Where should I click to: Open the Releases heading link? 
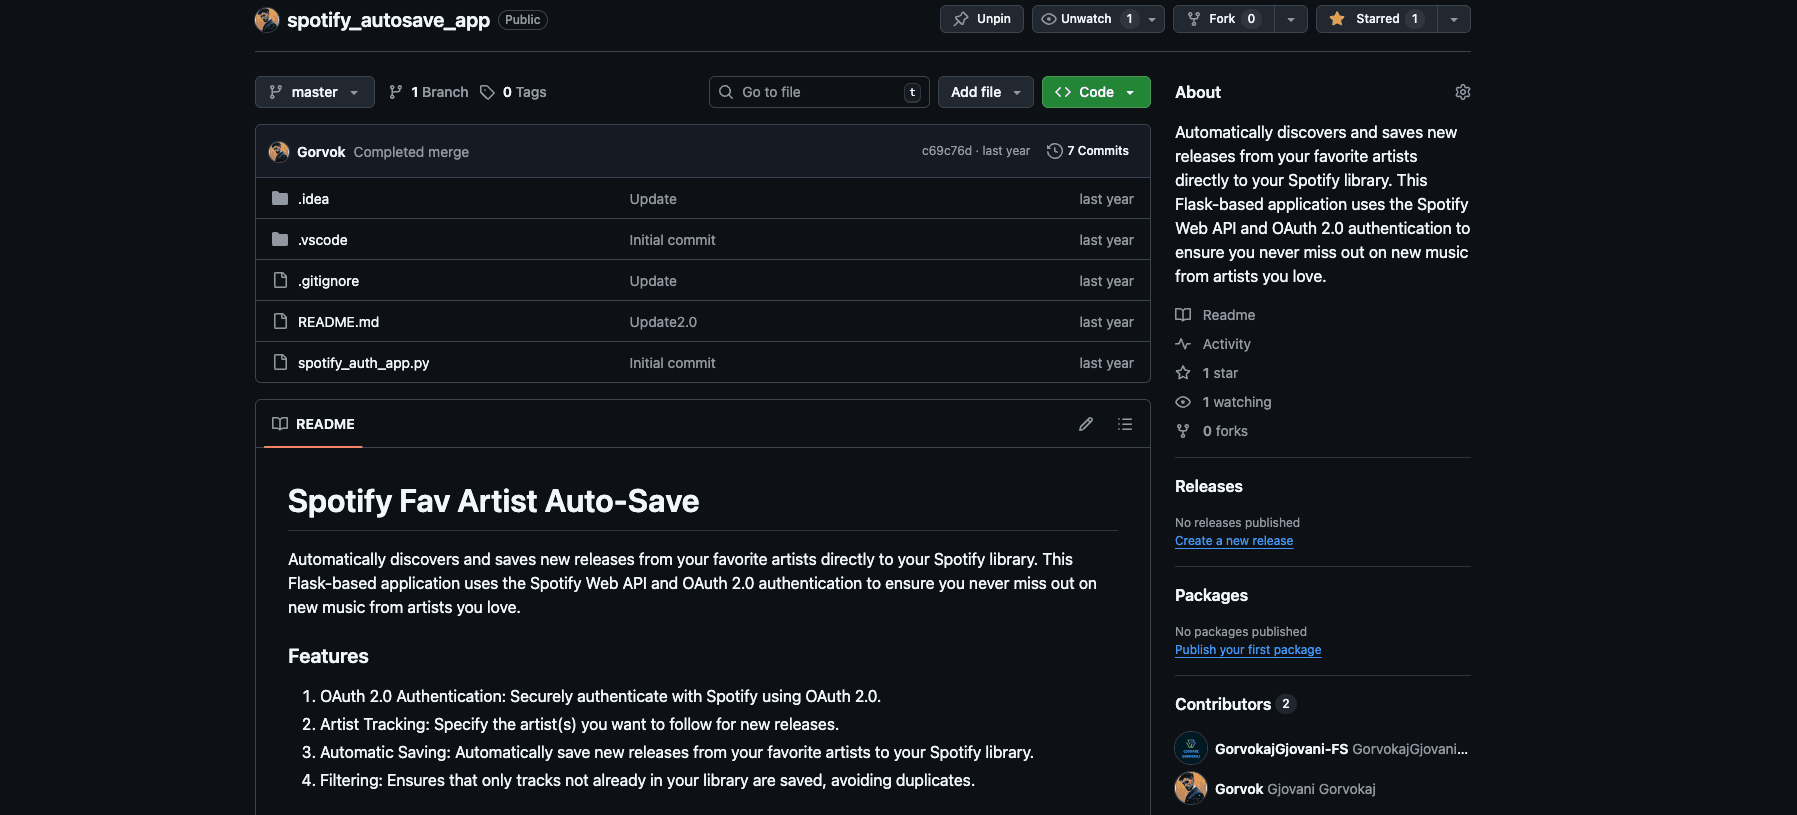coord(1209,486)
